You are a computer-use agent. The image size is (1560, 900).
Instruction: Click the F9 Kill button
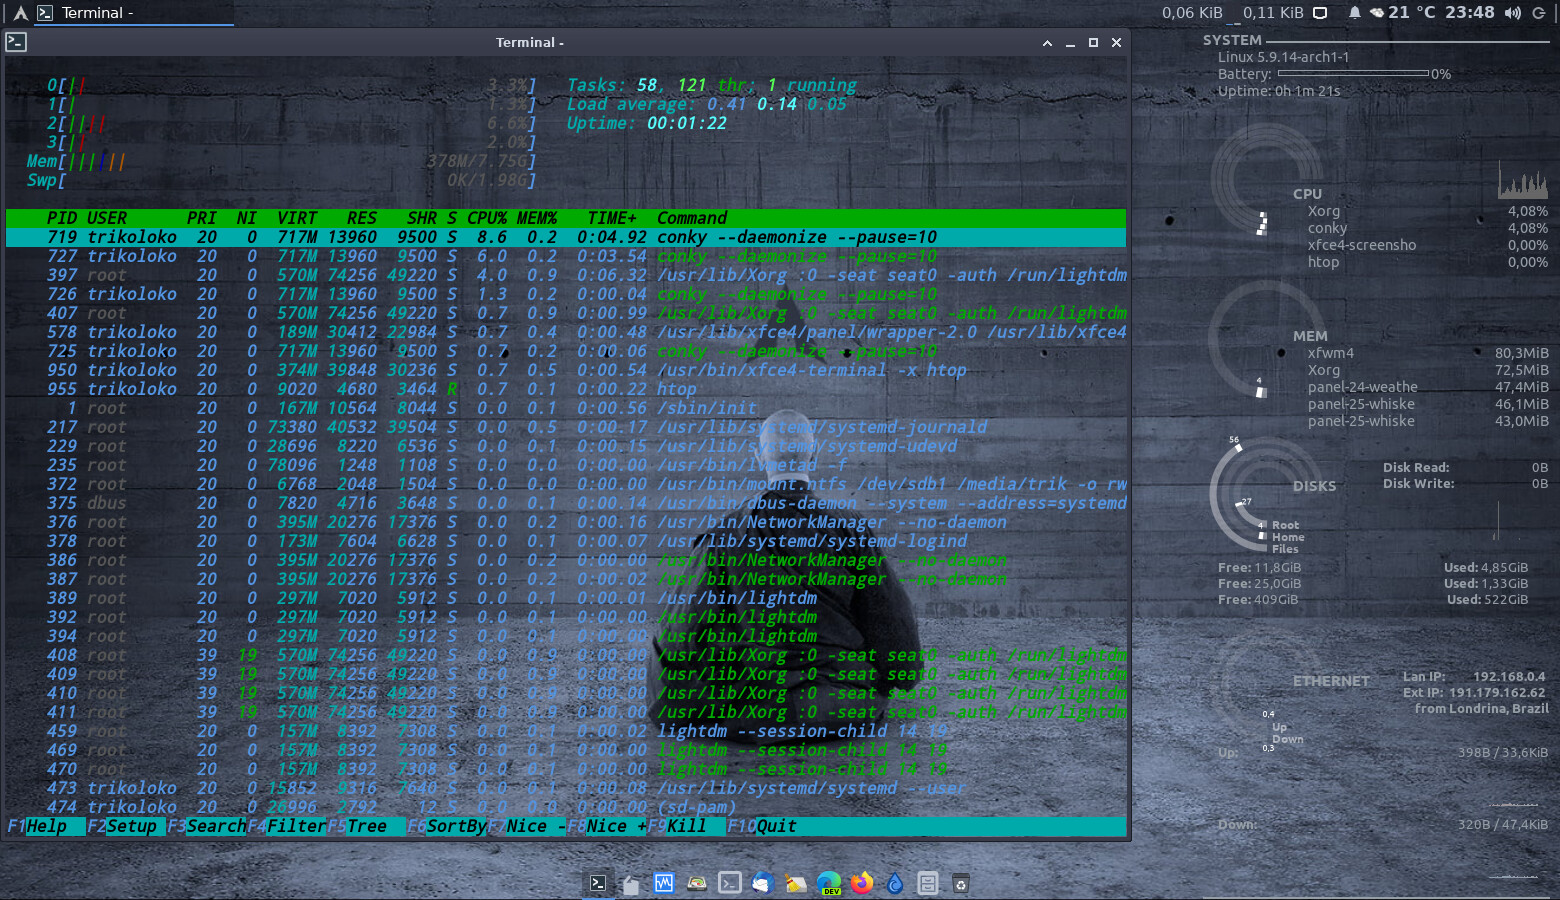(686, 826)
